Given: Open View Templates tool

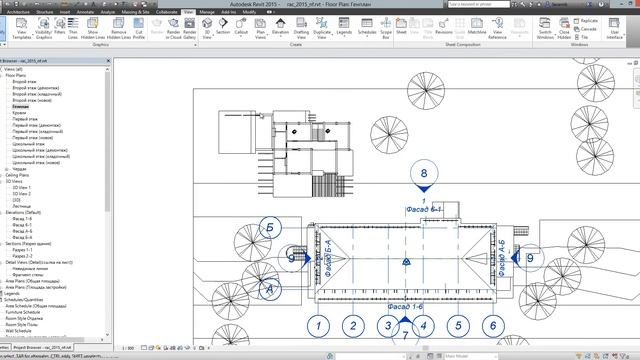Looking at the screenshot, I should point(22,29).
